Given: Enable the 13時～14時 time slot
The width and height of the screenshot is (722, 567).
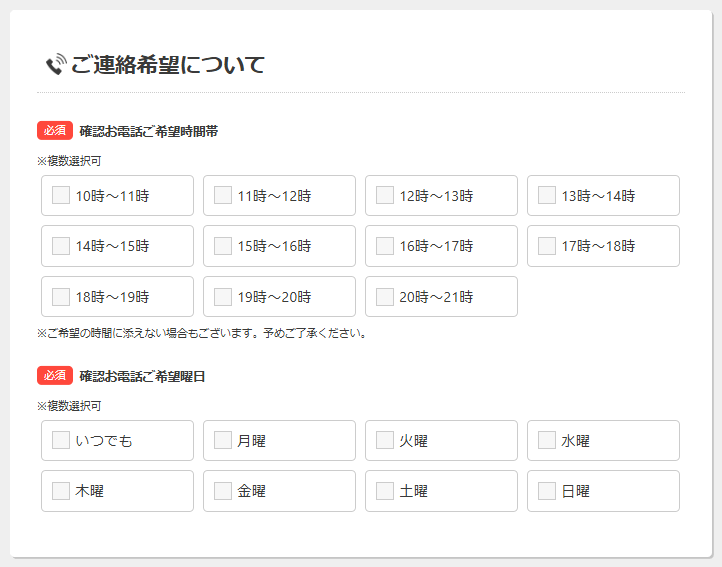Looking at the screenshot, I should [547, 196].
